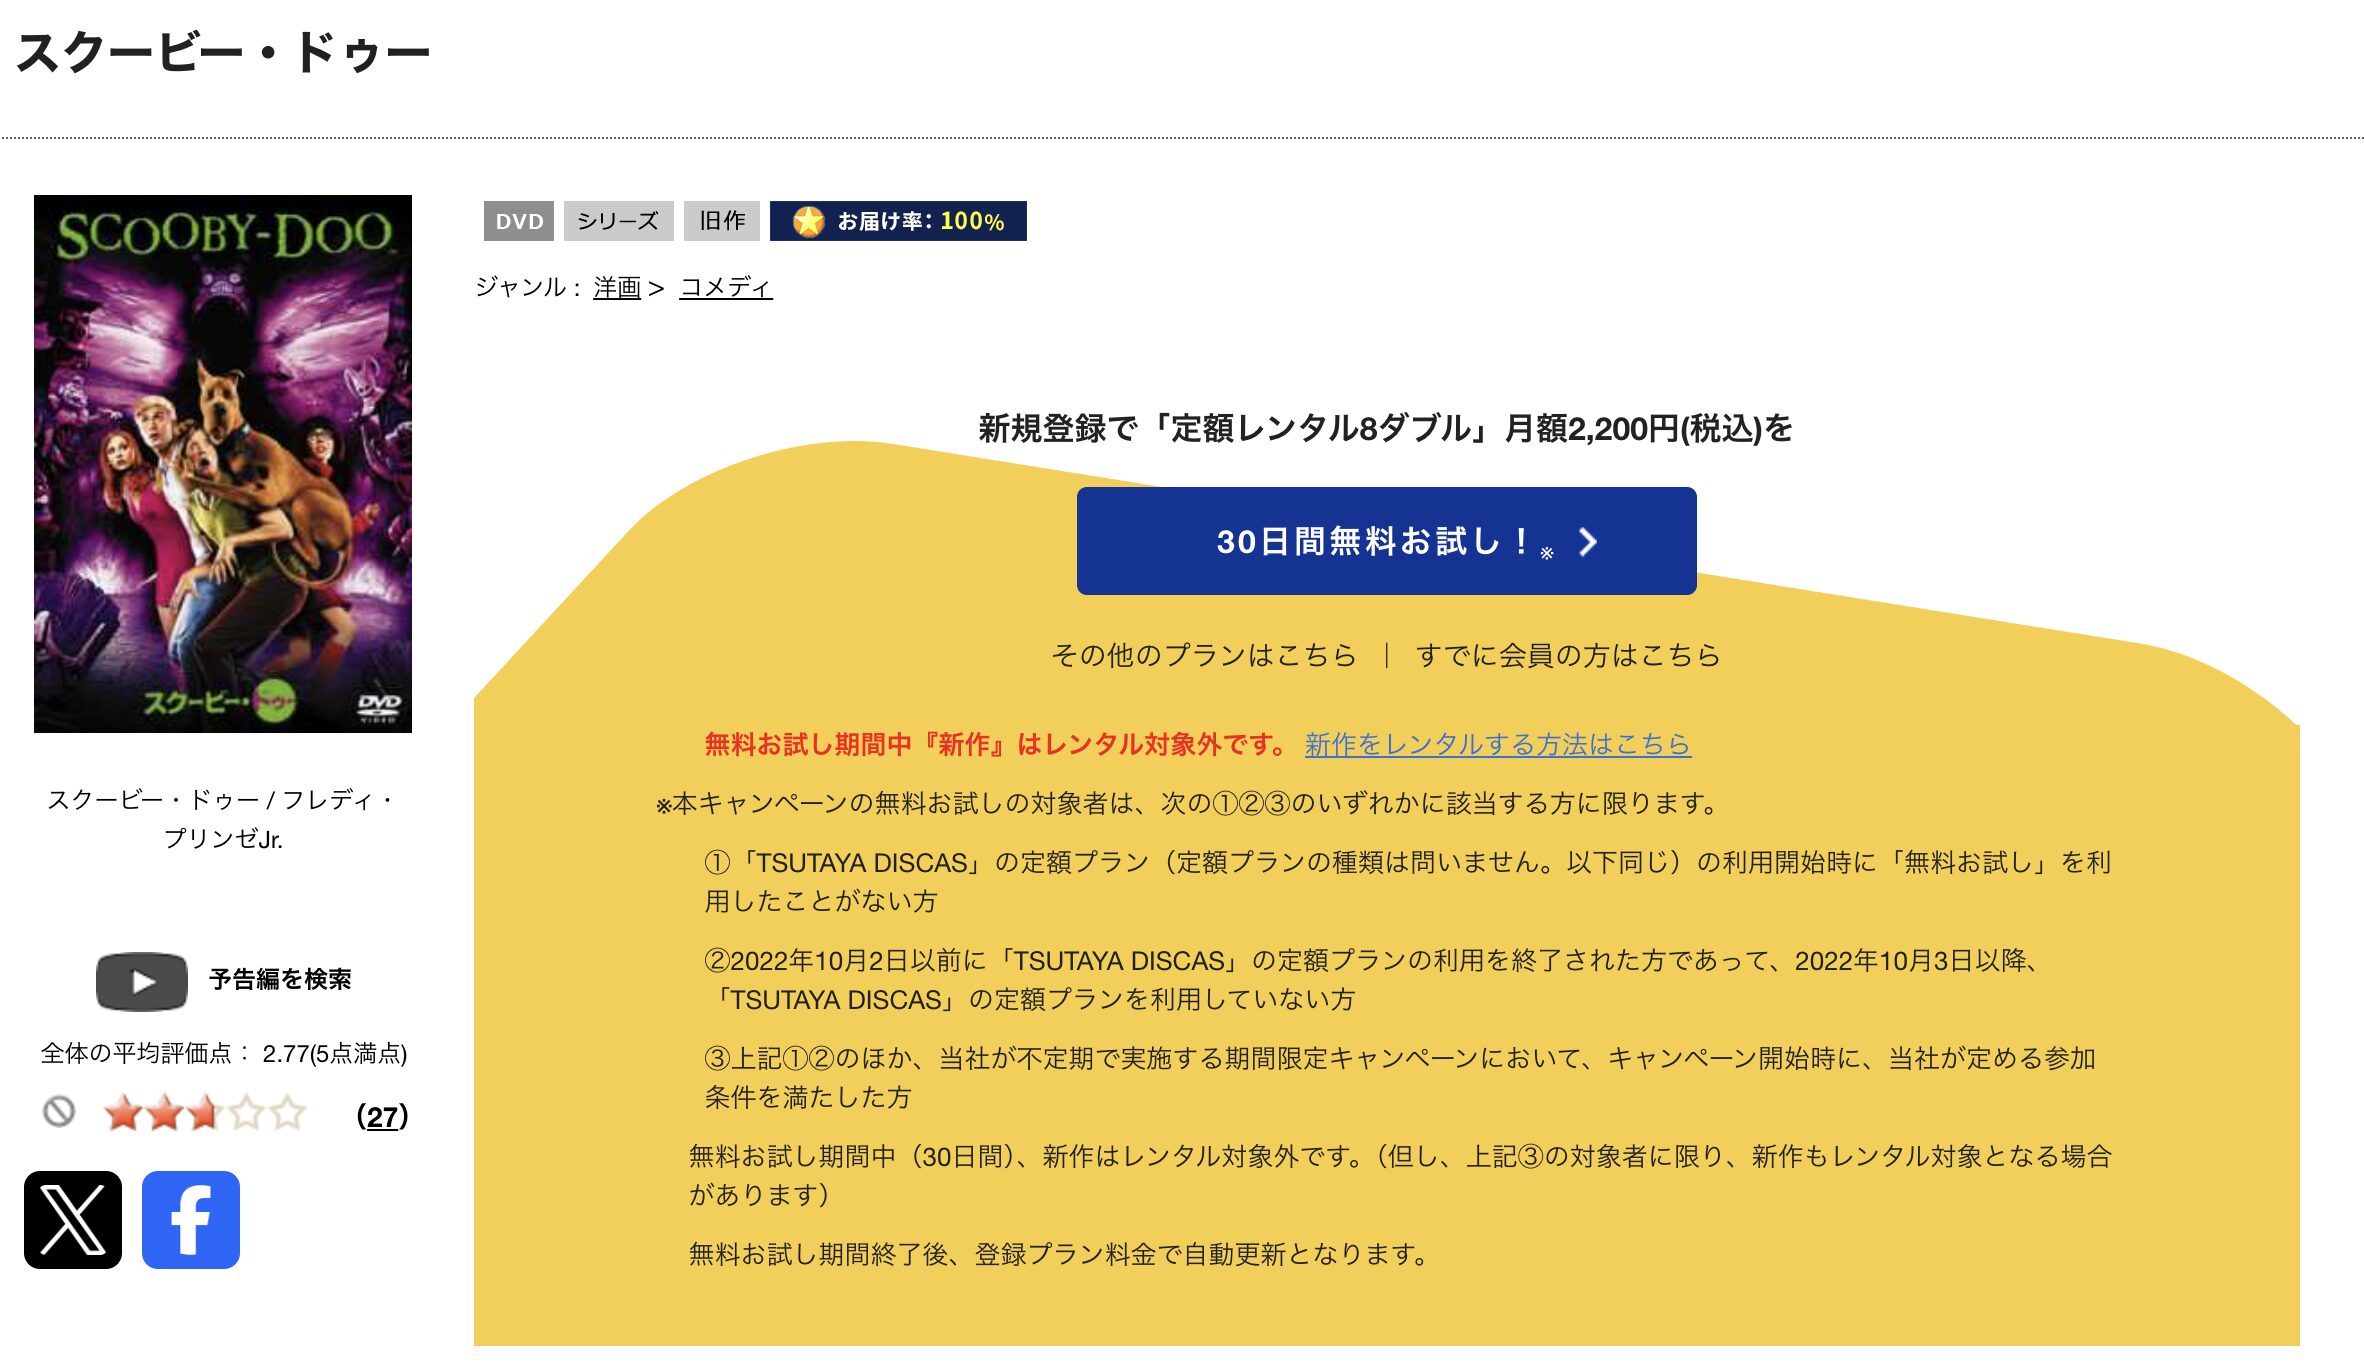Viewport: 2364px width, 1372px height.
Task: Set rating with the fifth star
Action: pos(288,1112)
